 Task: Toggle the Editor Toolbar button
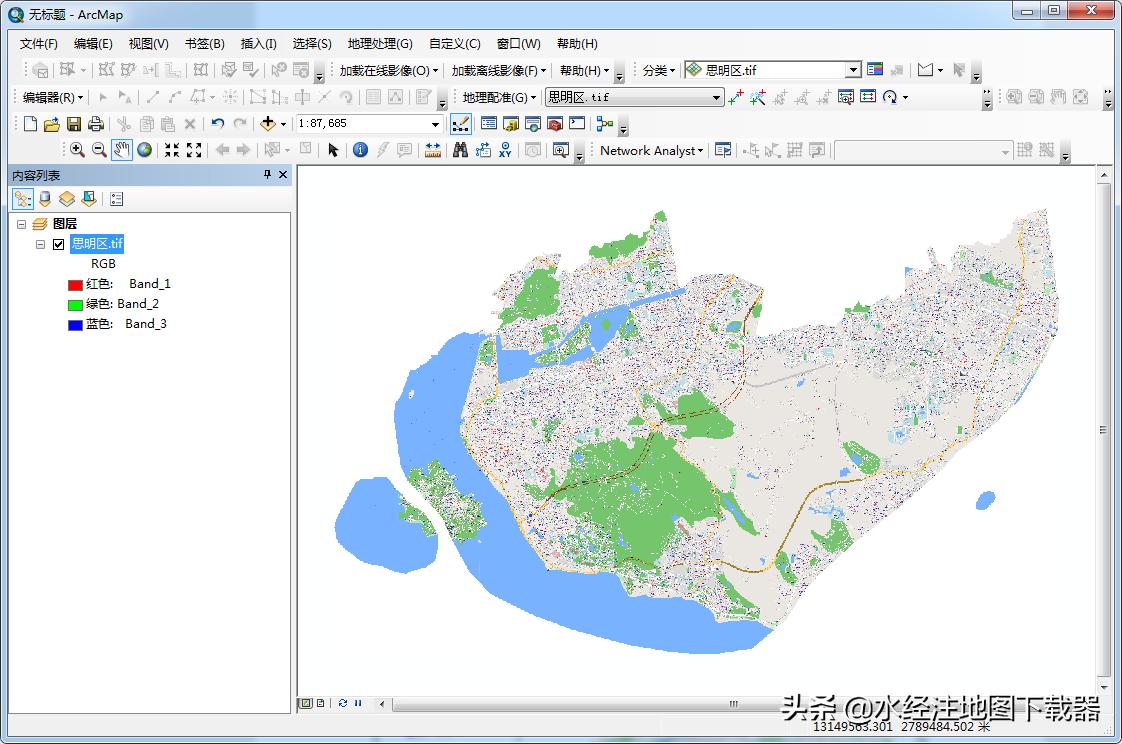460,124
